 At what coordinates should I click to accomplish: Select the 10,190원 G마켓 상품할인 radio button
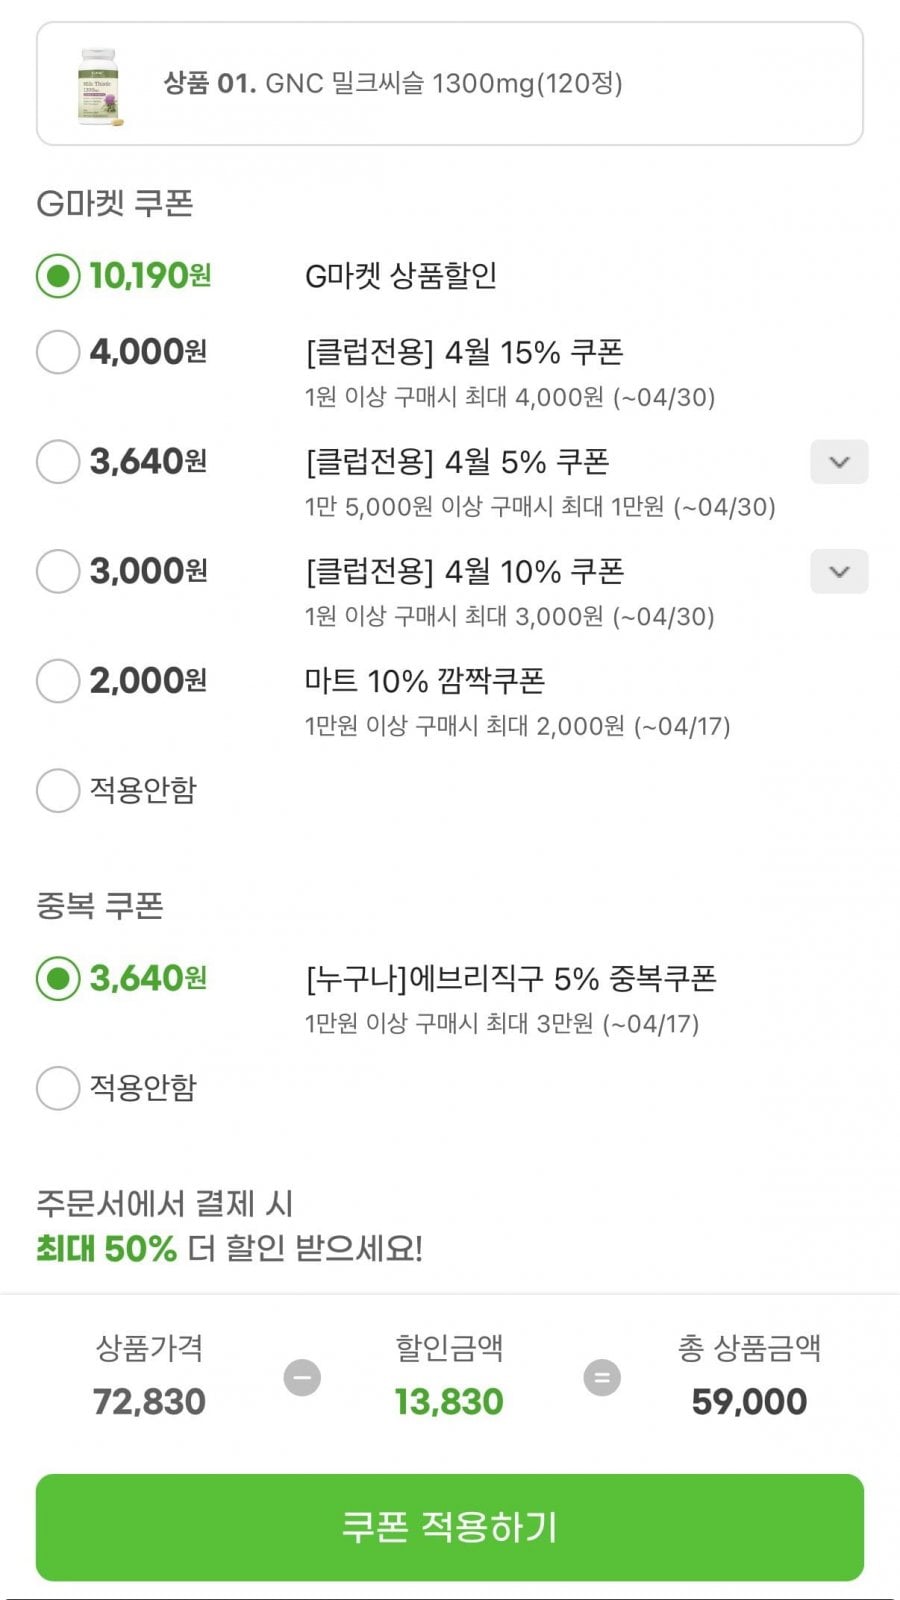pyautogui.click(x=58, y=276)
